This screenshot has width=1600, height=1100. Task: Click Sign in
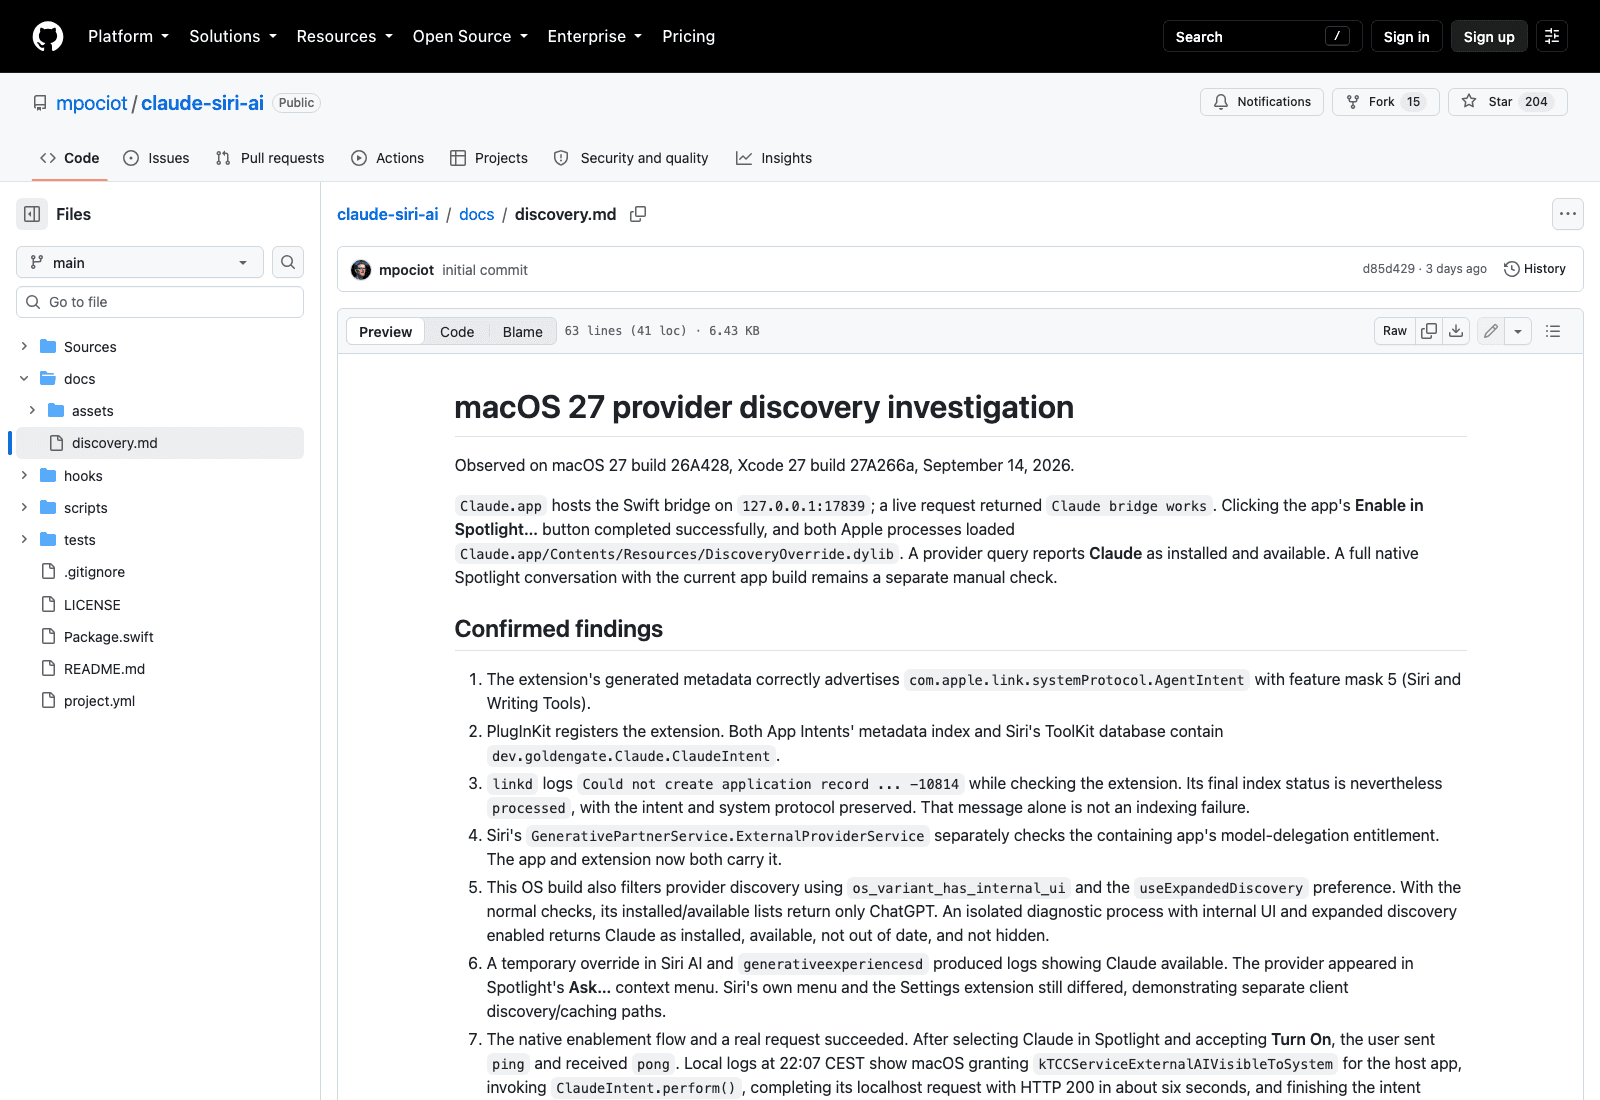[1406, 36]
